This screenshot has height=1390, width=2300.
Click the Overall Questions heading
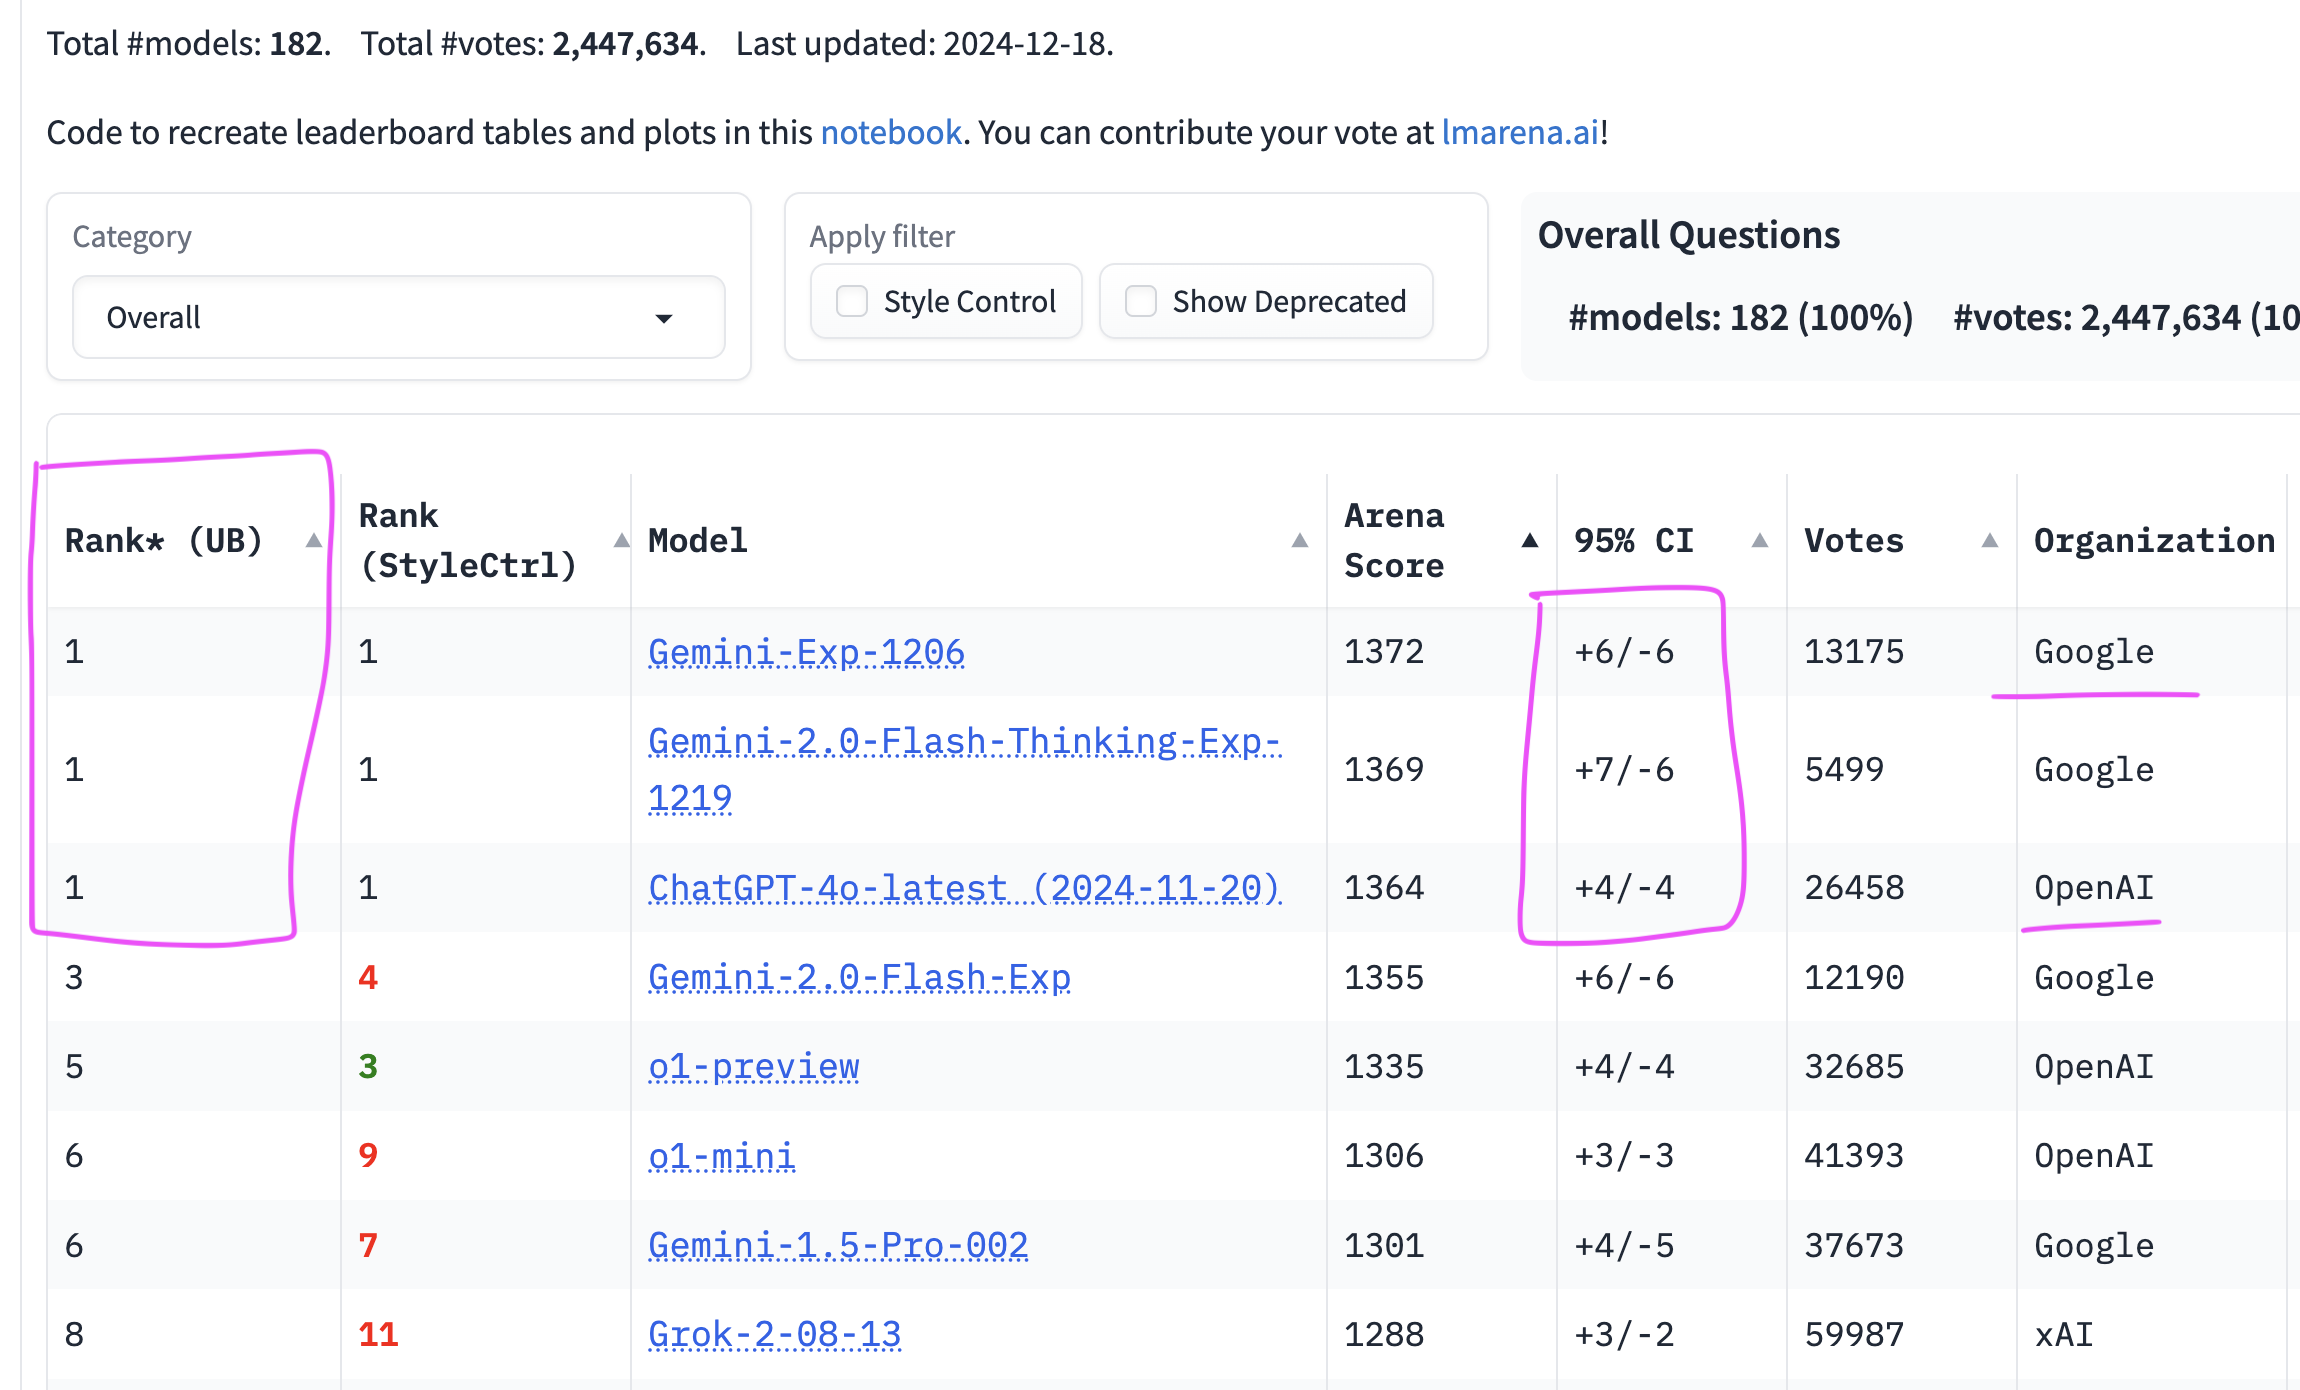point(1689,235)
